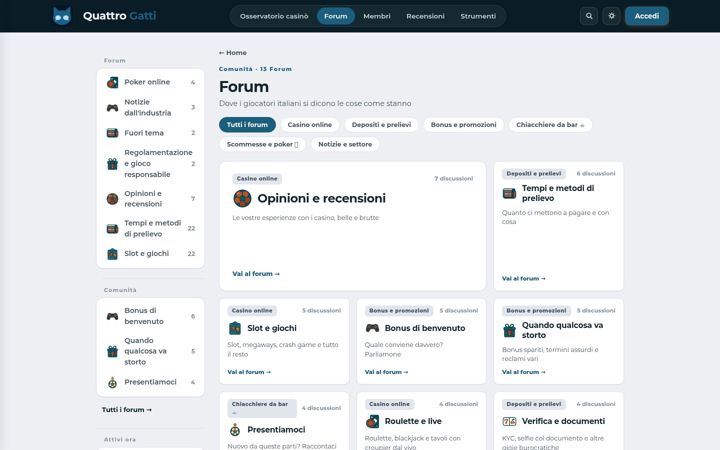720x450 pixels.
Task: Filter by Chiacchiere da bar chip
Action: click(x=550, y=125)
